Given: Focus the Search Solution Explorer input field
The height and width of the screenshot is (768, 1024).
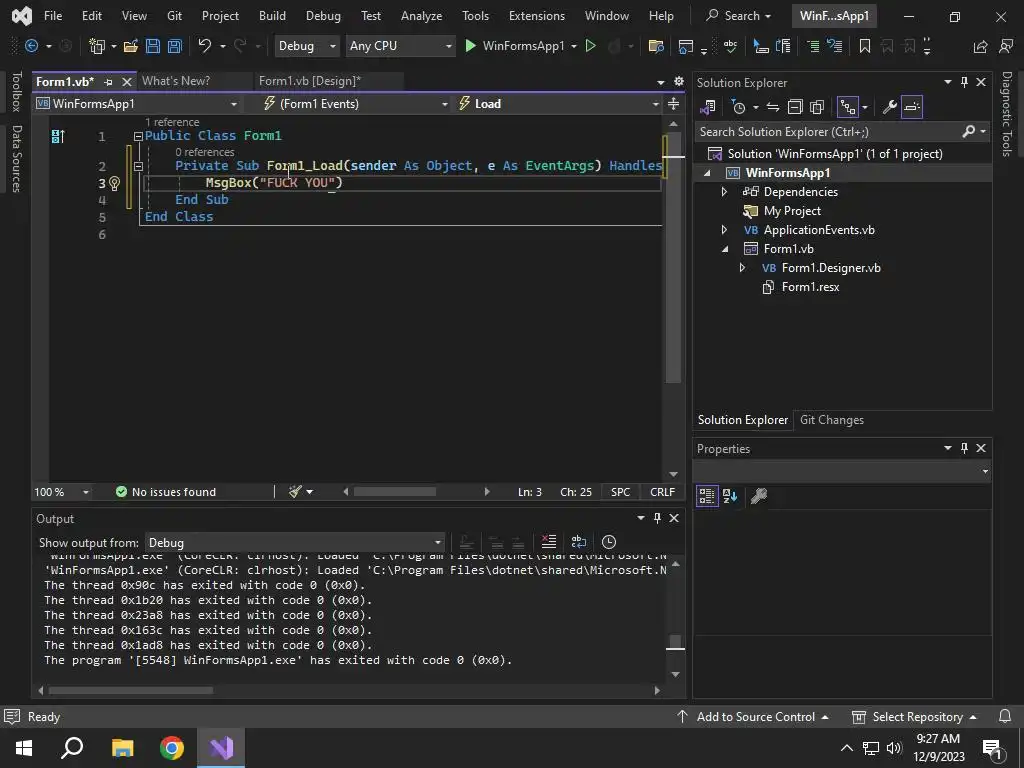Looking at the screenshot, I should click(828, 132).
